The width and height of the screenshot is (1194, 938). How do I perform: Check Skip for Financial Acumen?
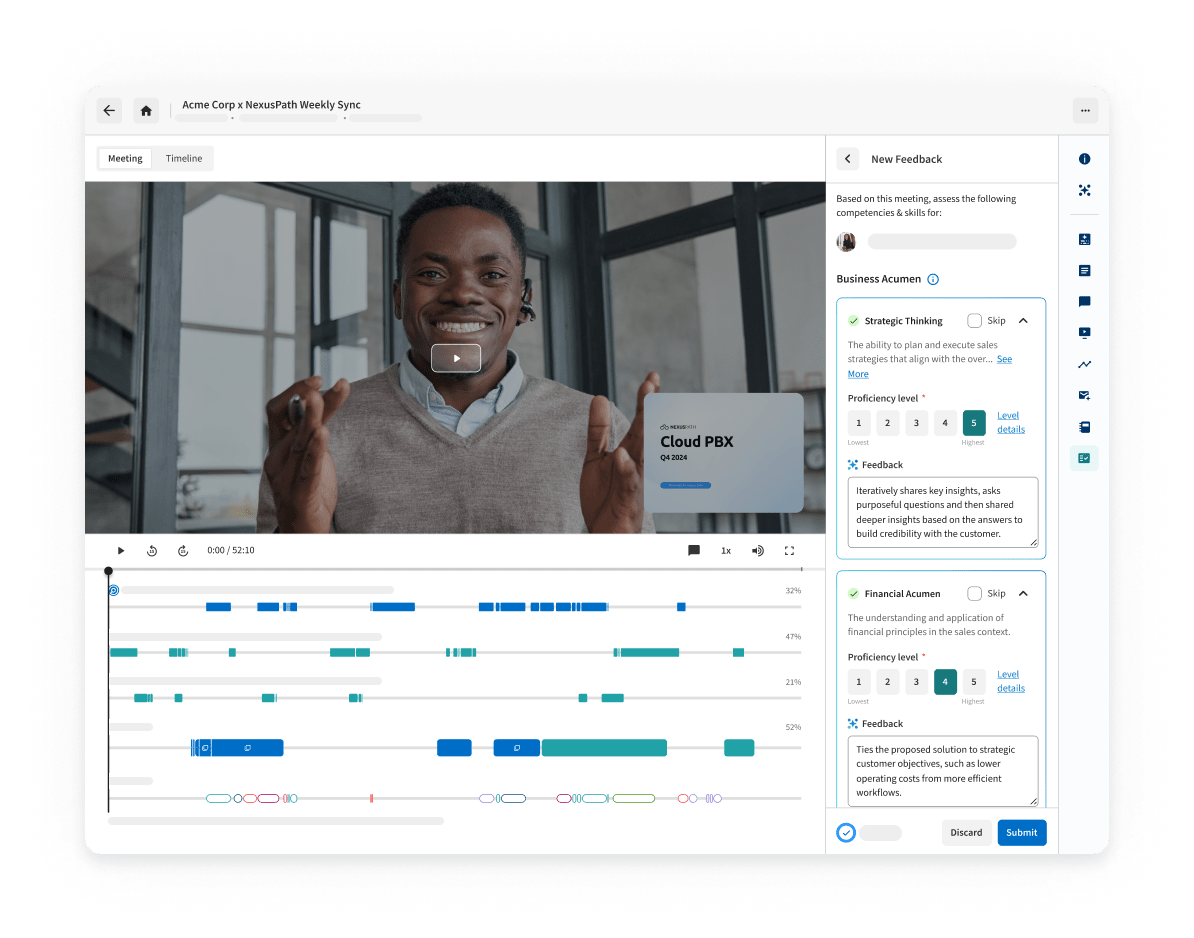pyautogui.click(x=974, y=593)
